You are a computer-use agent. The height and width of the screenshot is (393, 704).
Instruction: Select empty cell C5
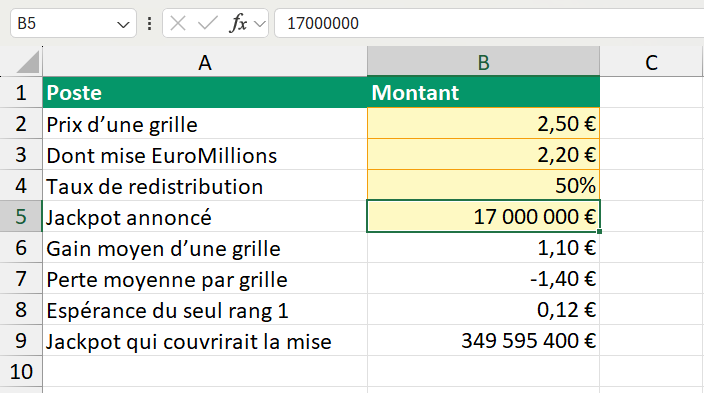(651, 216)
